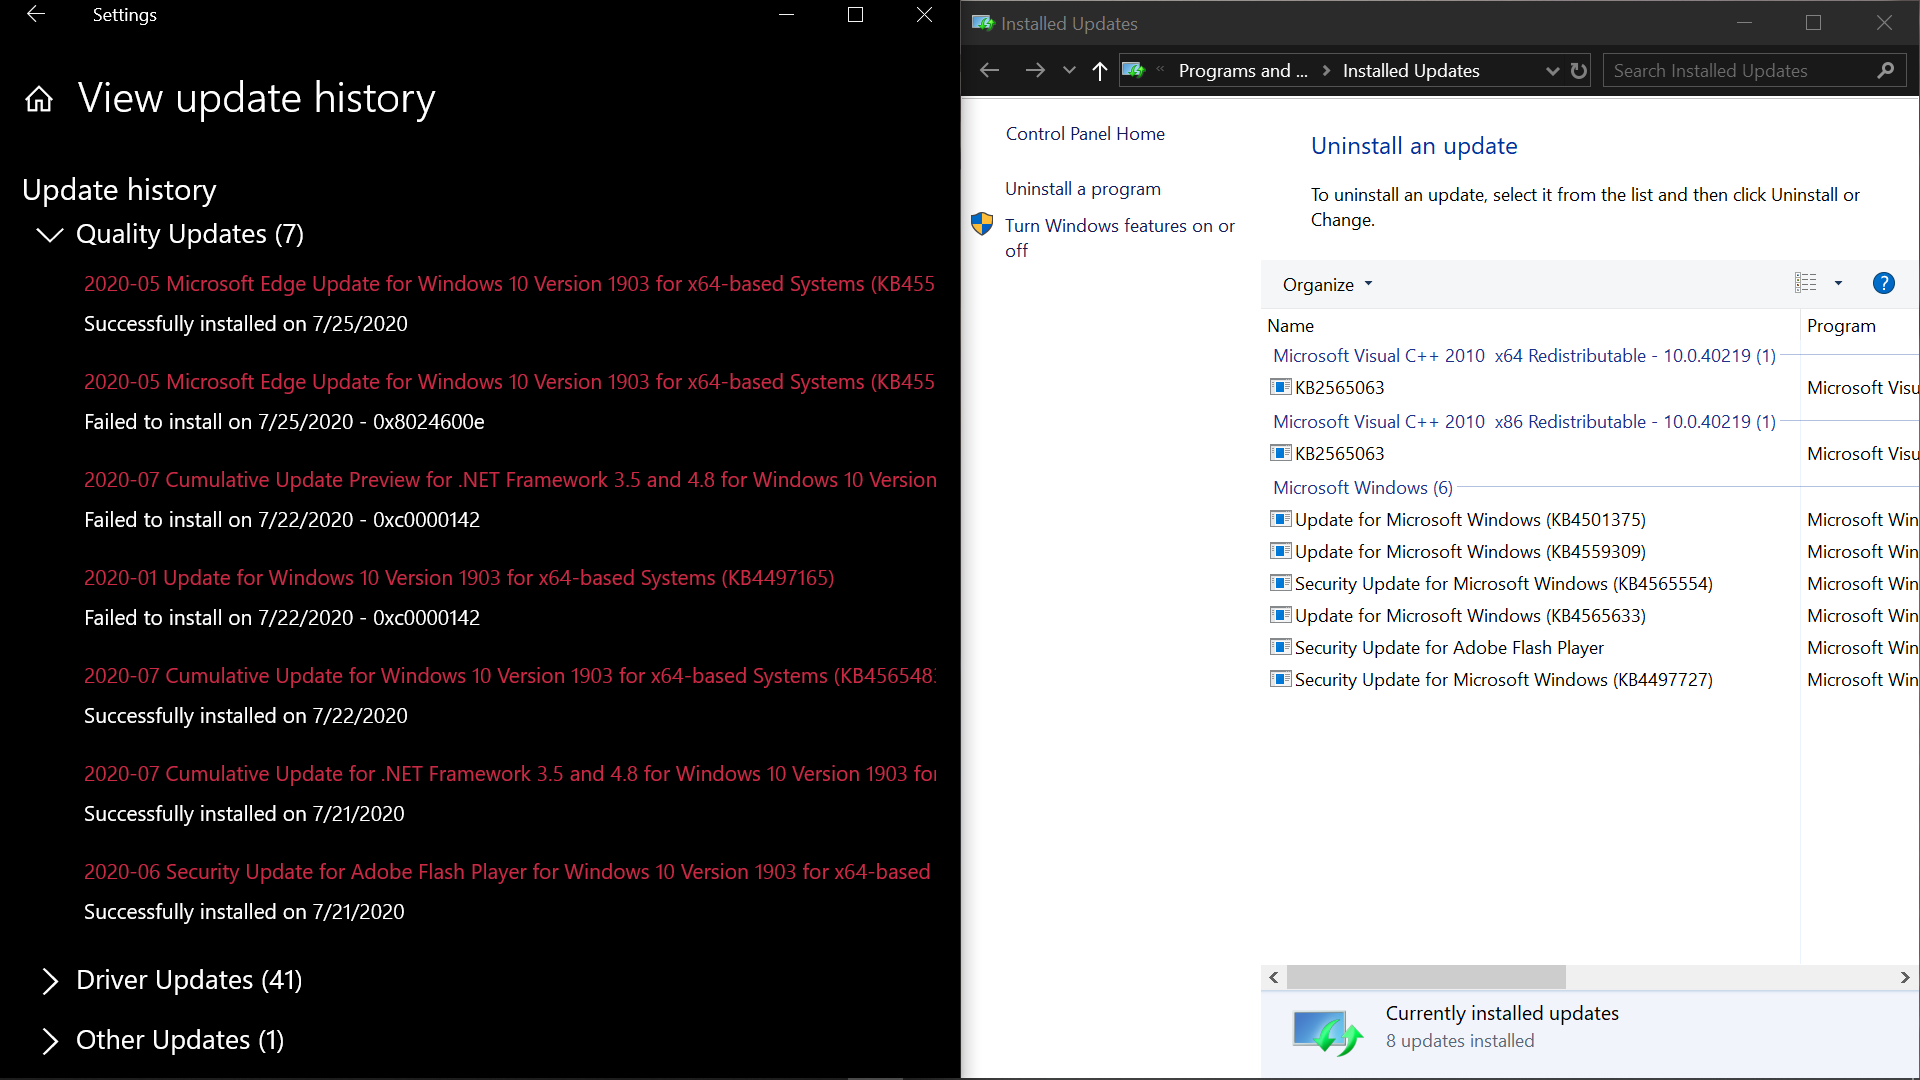Click the currently installed updates icon
Screen dimensions: 1920x1080
[x=1327, y=1033]
